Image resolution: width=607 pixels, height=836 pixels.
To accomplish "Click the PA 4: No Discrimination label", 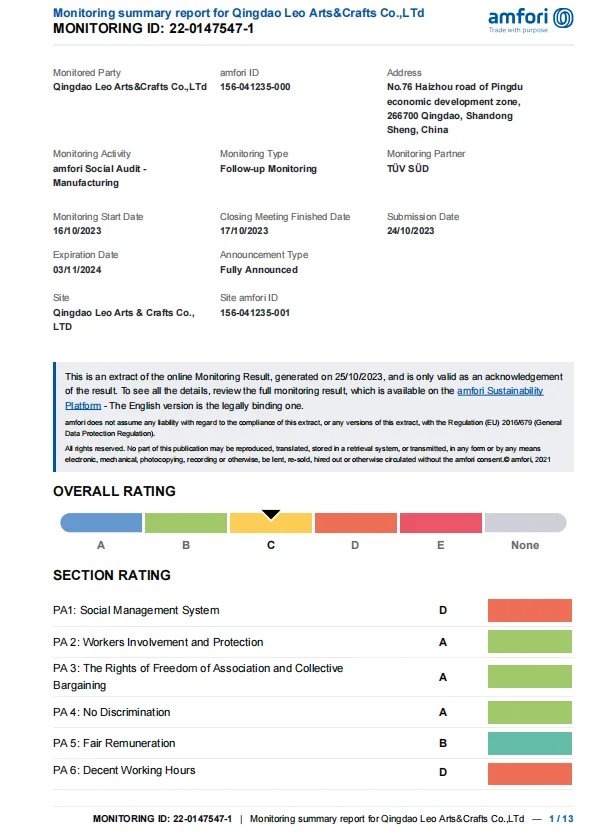I will pos(111,712).
